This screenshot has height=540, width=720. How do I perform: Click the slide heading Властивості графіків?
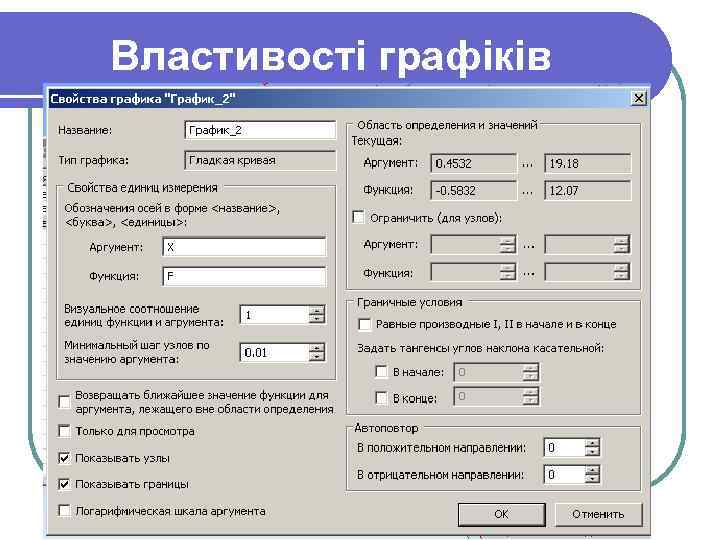pyautogui.click(x=331, y=56)
